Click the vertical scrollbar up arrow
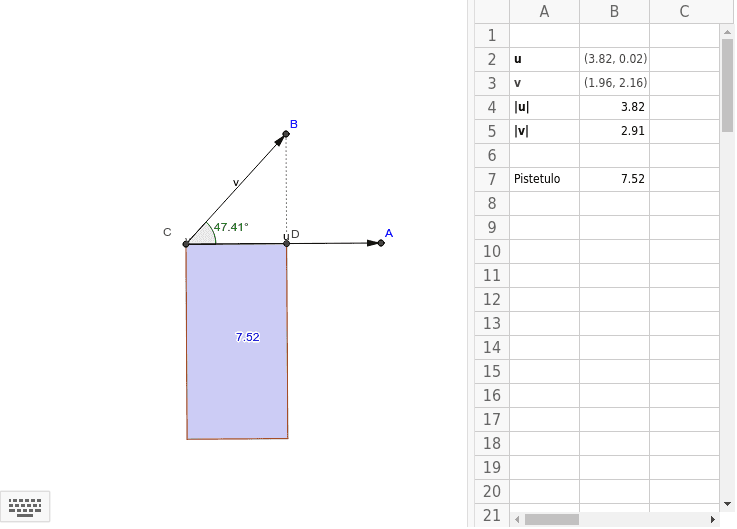737x529 pixels. point(727,32)
